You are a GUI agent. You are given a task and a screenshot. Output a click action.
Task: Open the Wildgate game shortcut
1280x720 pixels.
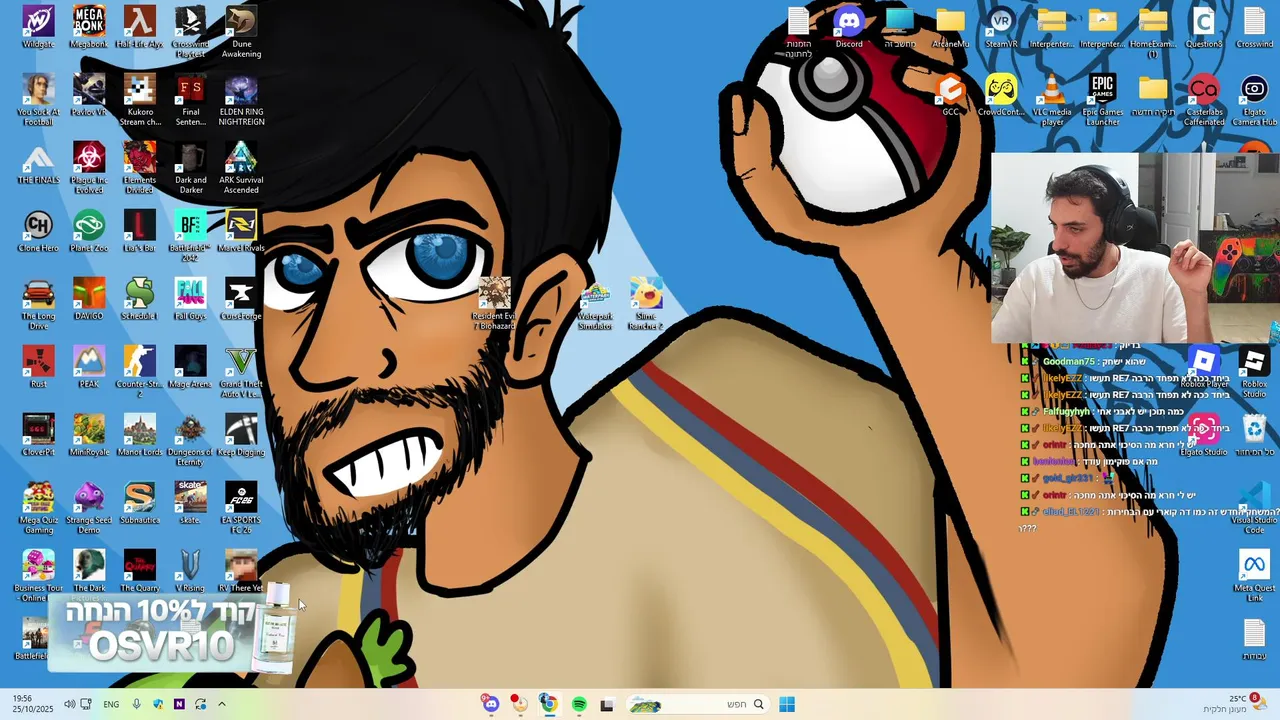coord(38,27)
